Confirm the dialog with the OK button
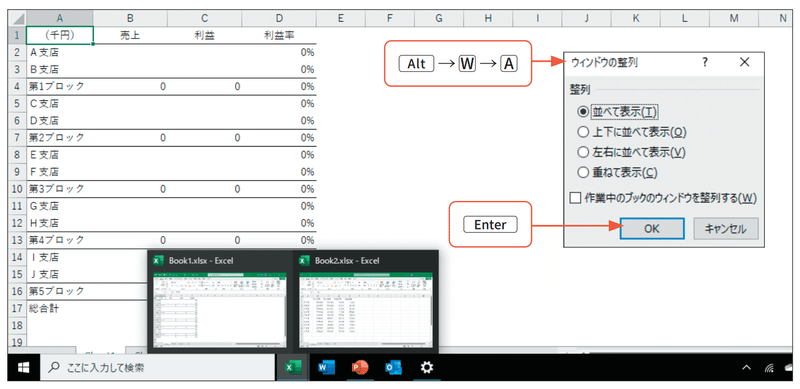 [652, 229]
